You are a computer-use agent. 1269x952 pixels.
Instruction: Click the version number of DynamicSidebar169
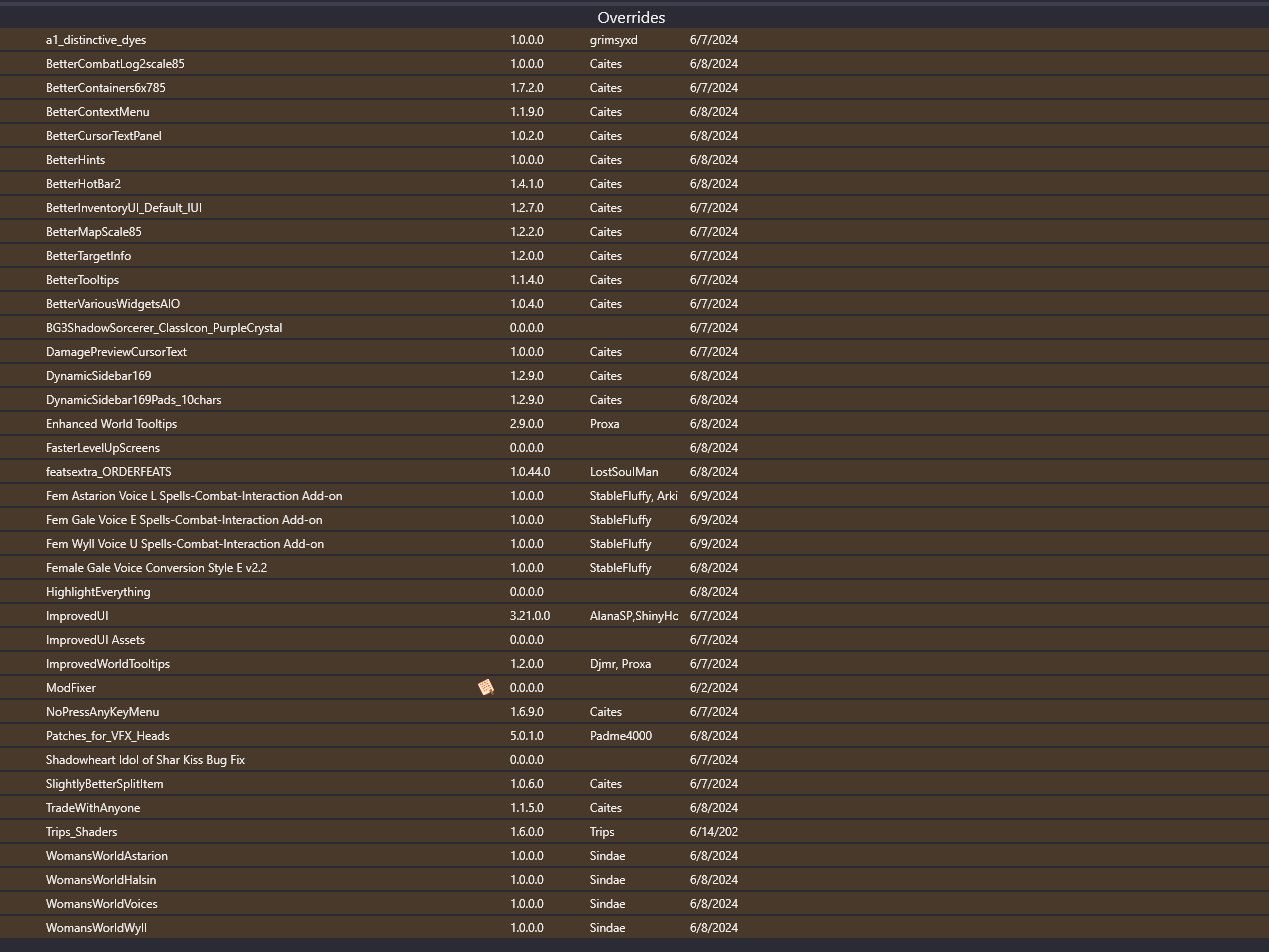(527, 376)
